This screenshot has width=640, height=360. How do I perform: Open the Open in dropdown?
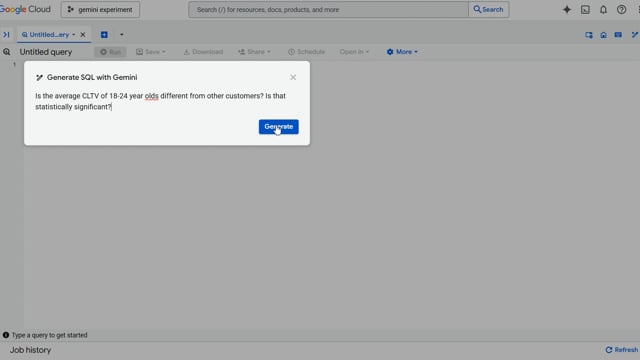click(x=354, y=52)
